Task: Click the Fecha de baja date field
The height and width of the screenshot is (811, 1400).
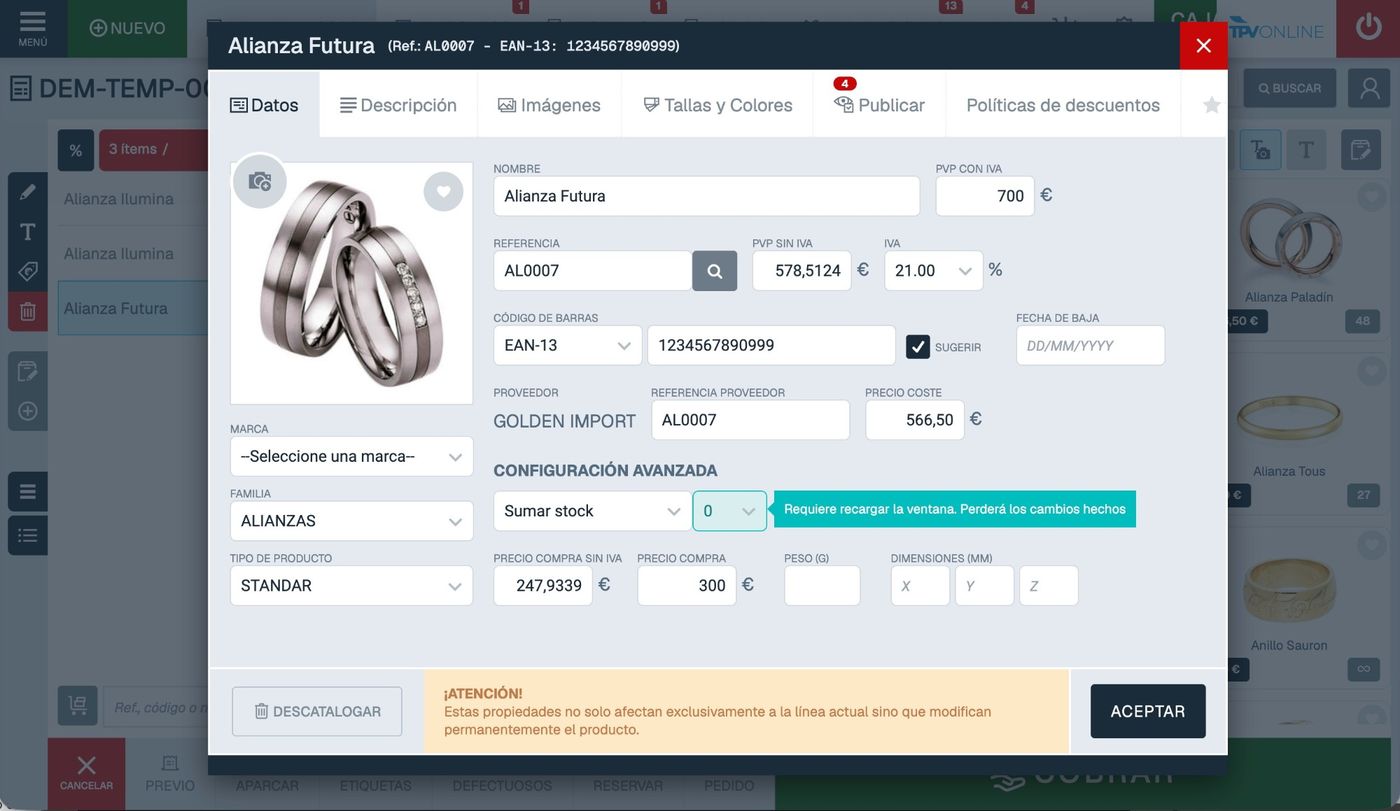Action: click(1091, 345)
